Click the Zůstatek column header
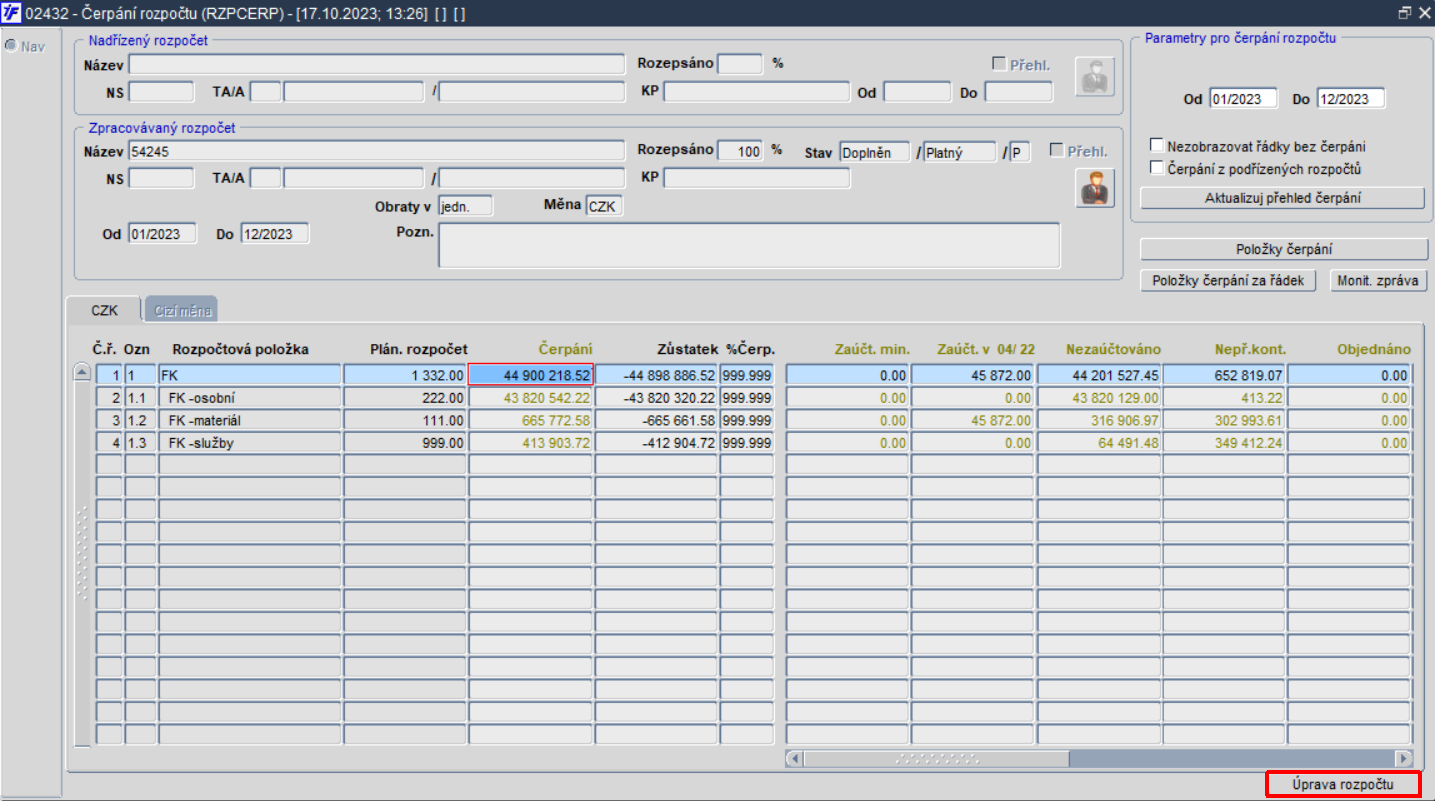 [x=688, y=349]
